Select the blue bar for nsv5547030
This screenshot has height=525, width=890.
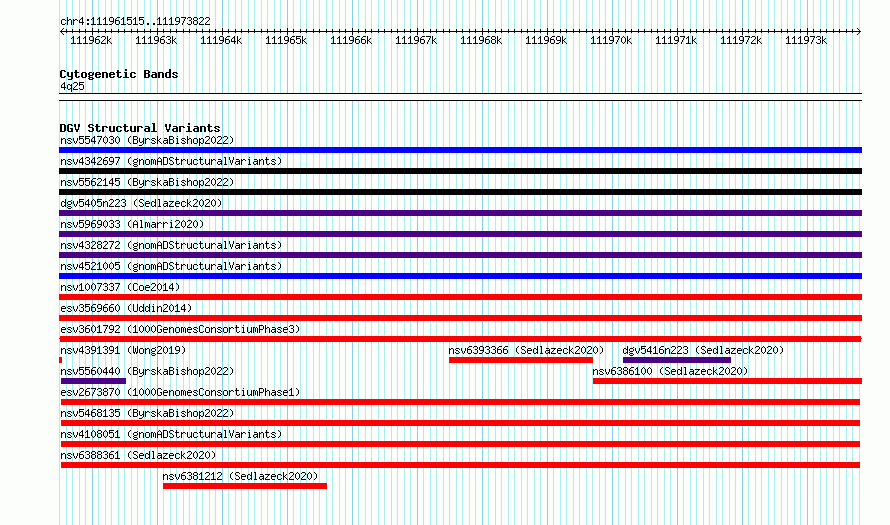coord(460,150)
